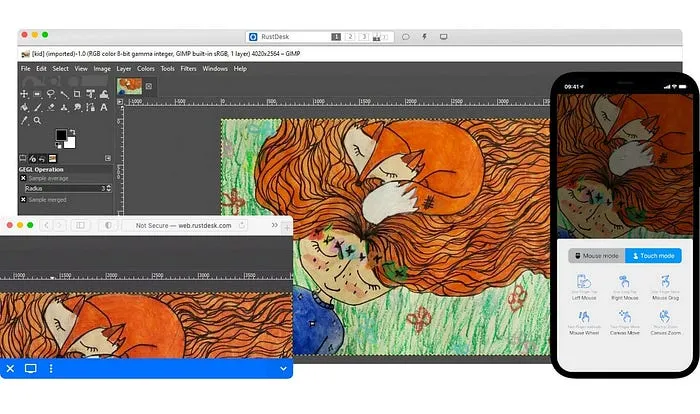Open the Colors menu
Screen dimensions: 700x414
[x=146, y=69]
